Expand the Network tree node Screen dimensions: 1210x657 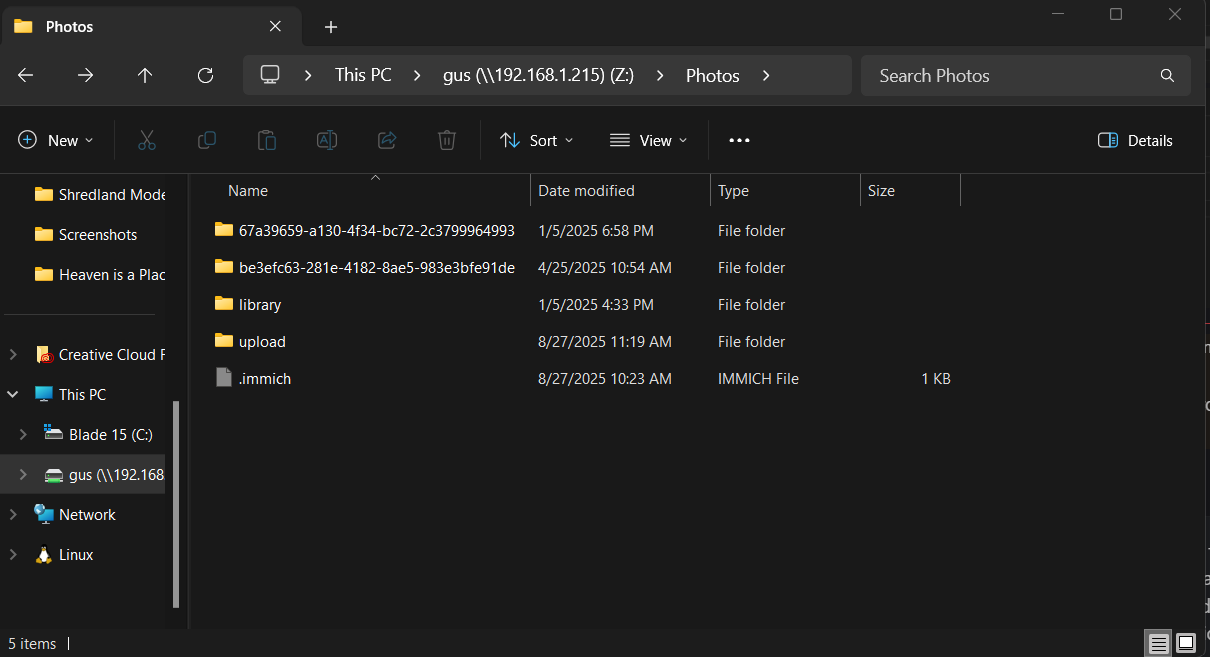[13, 515]
